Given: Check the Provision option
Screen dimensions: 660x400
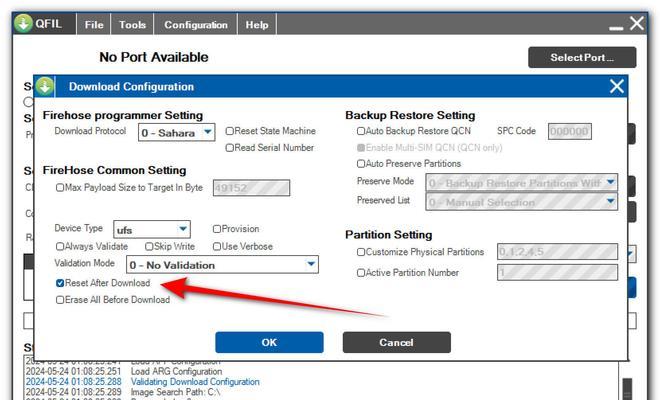Looking at the screenshot, I should (217, 229).
